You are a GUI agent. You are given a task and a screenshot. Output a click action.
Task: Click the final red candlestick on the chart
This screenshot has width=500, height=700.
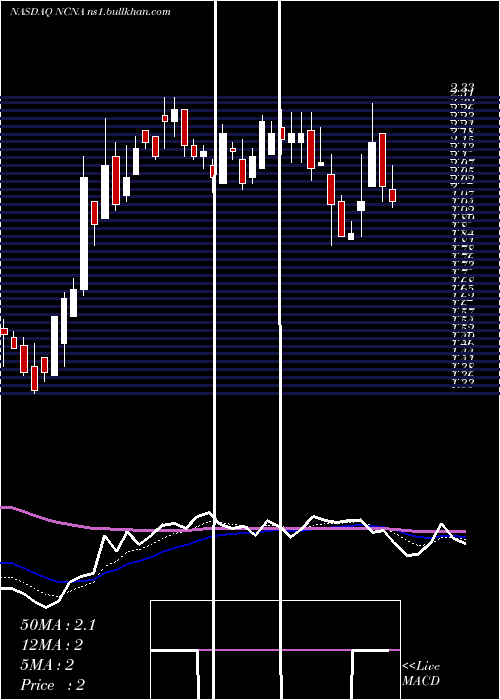click(392, 195)
